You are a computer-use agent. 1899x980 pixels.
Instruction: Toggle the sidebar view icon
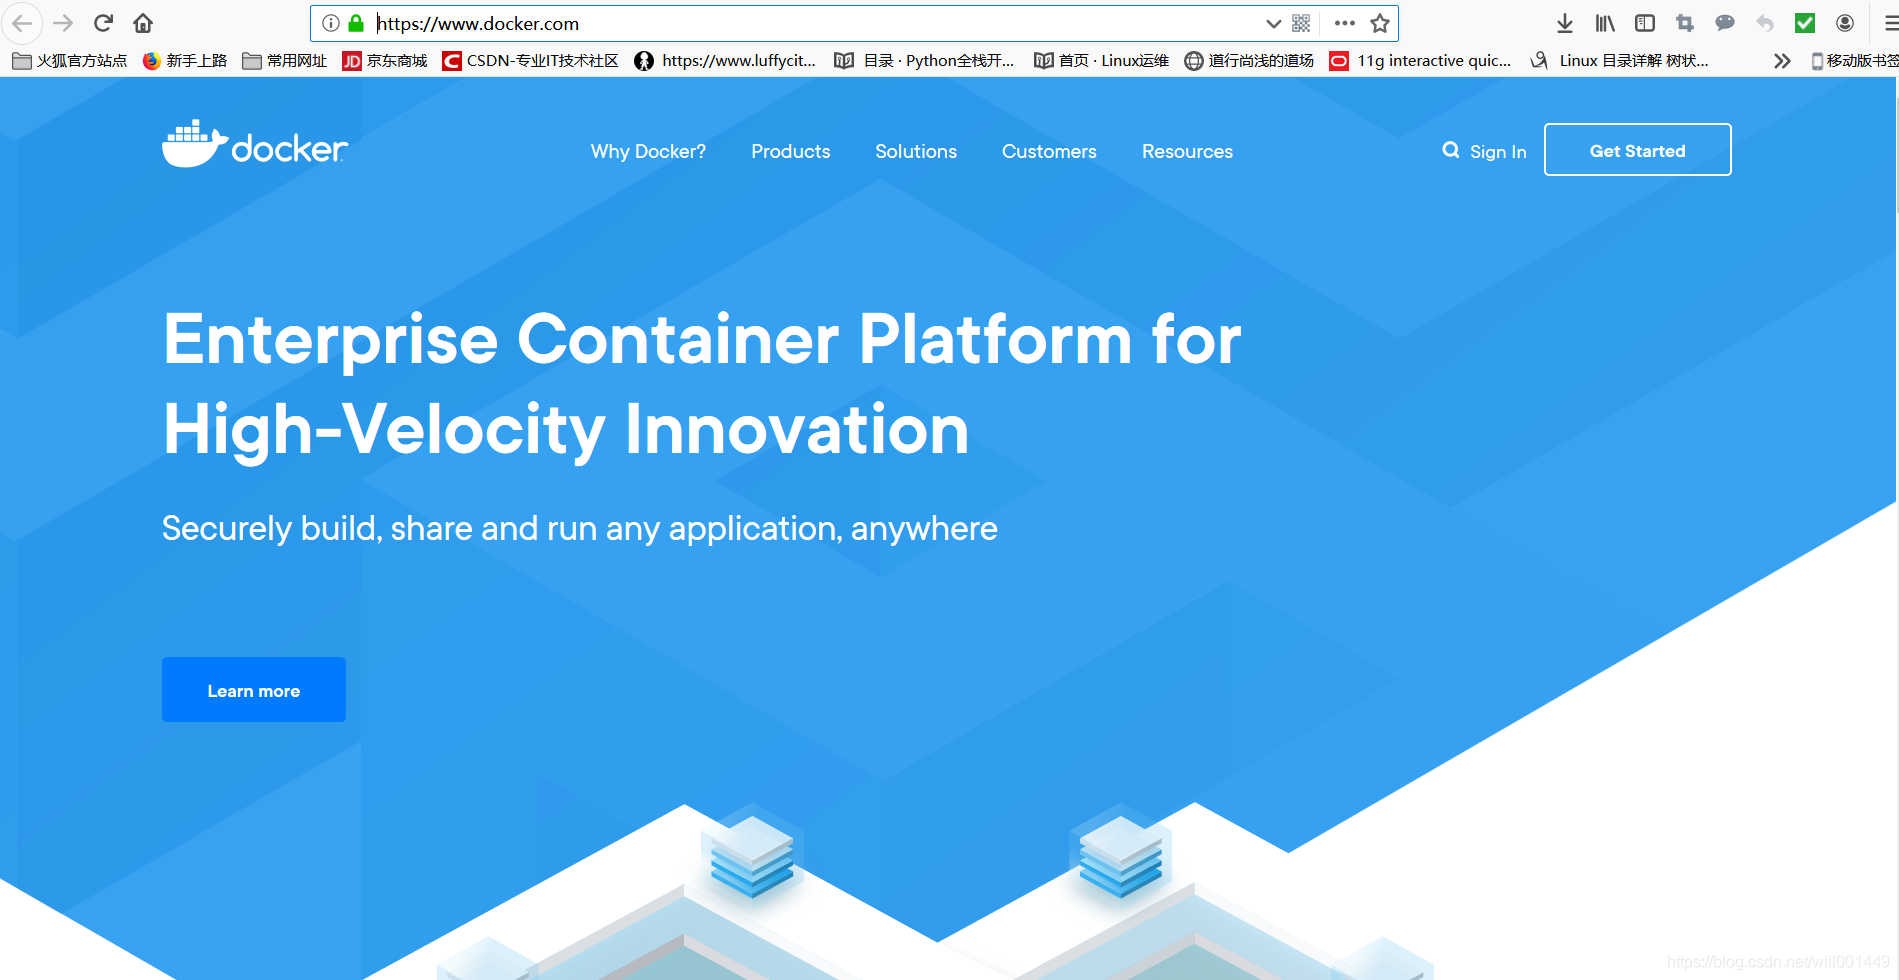1645,23
